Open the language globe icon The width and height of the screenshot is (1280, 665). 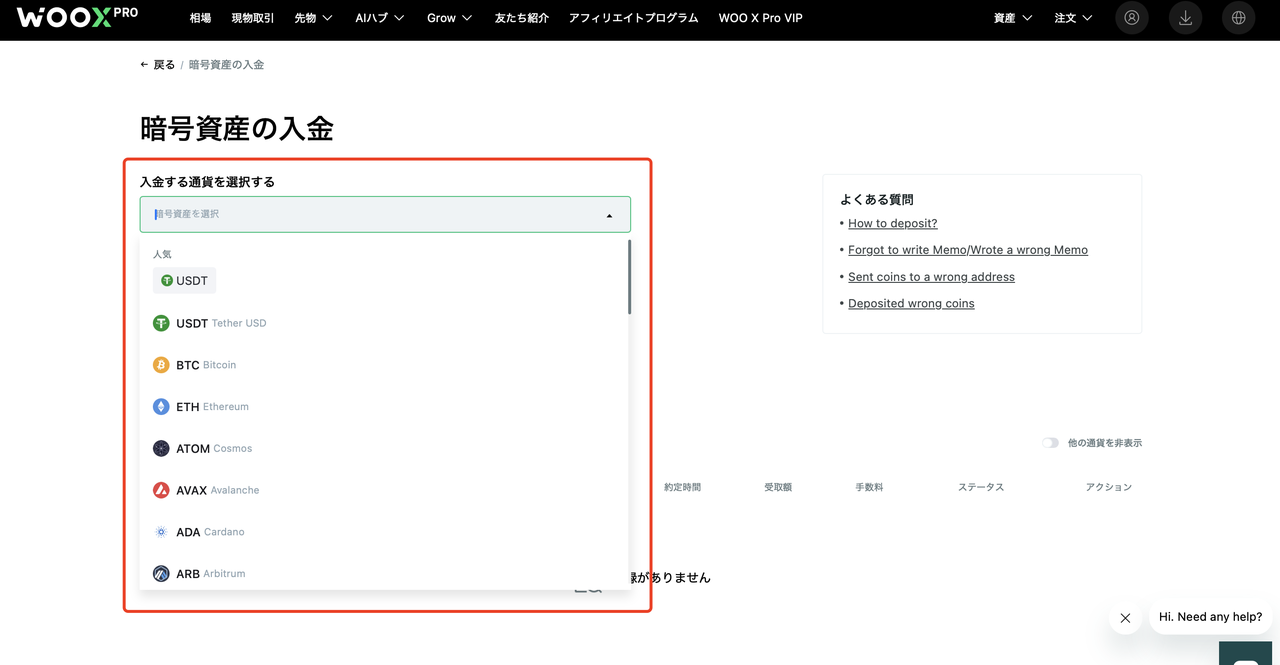point(1239,18)
